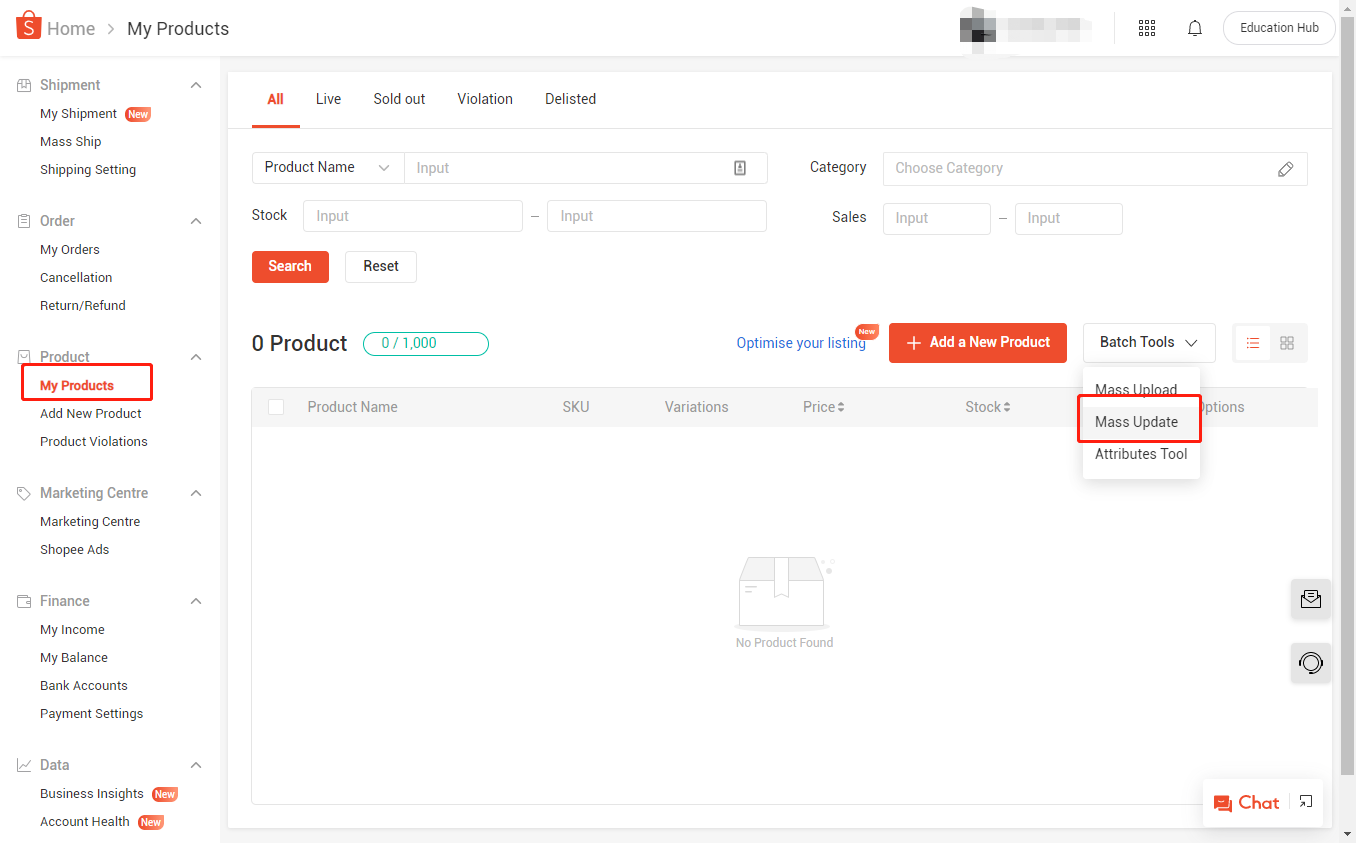Open the notifications bell
Image resolution: width=1356 pixels, height=843 pixels.
coord(1195,28)
